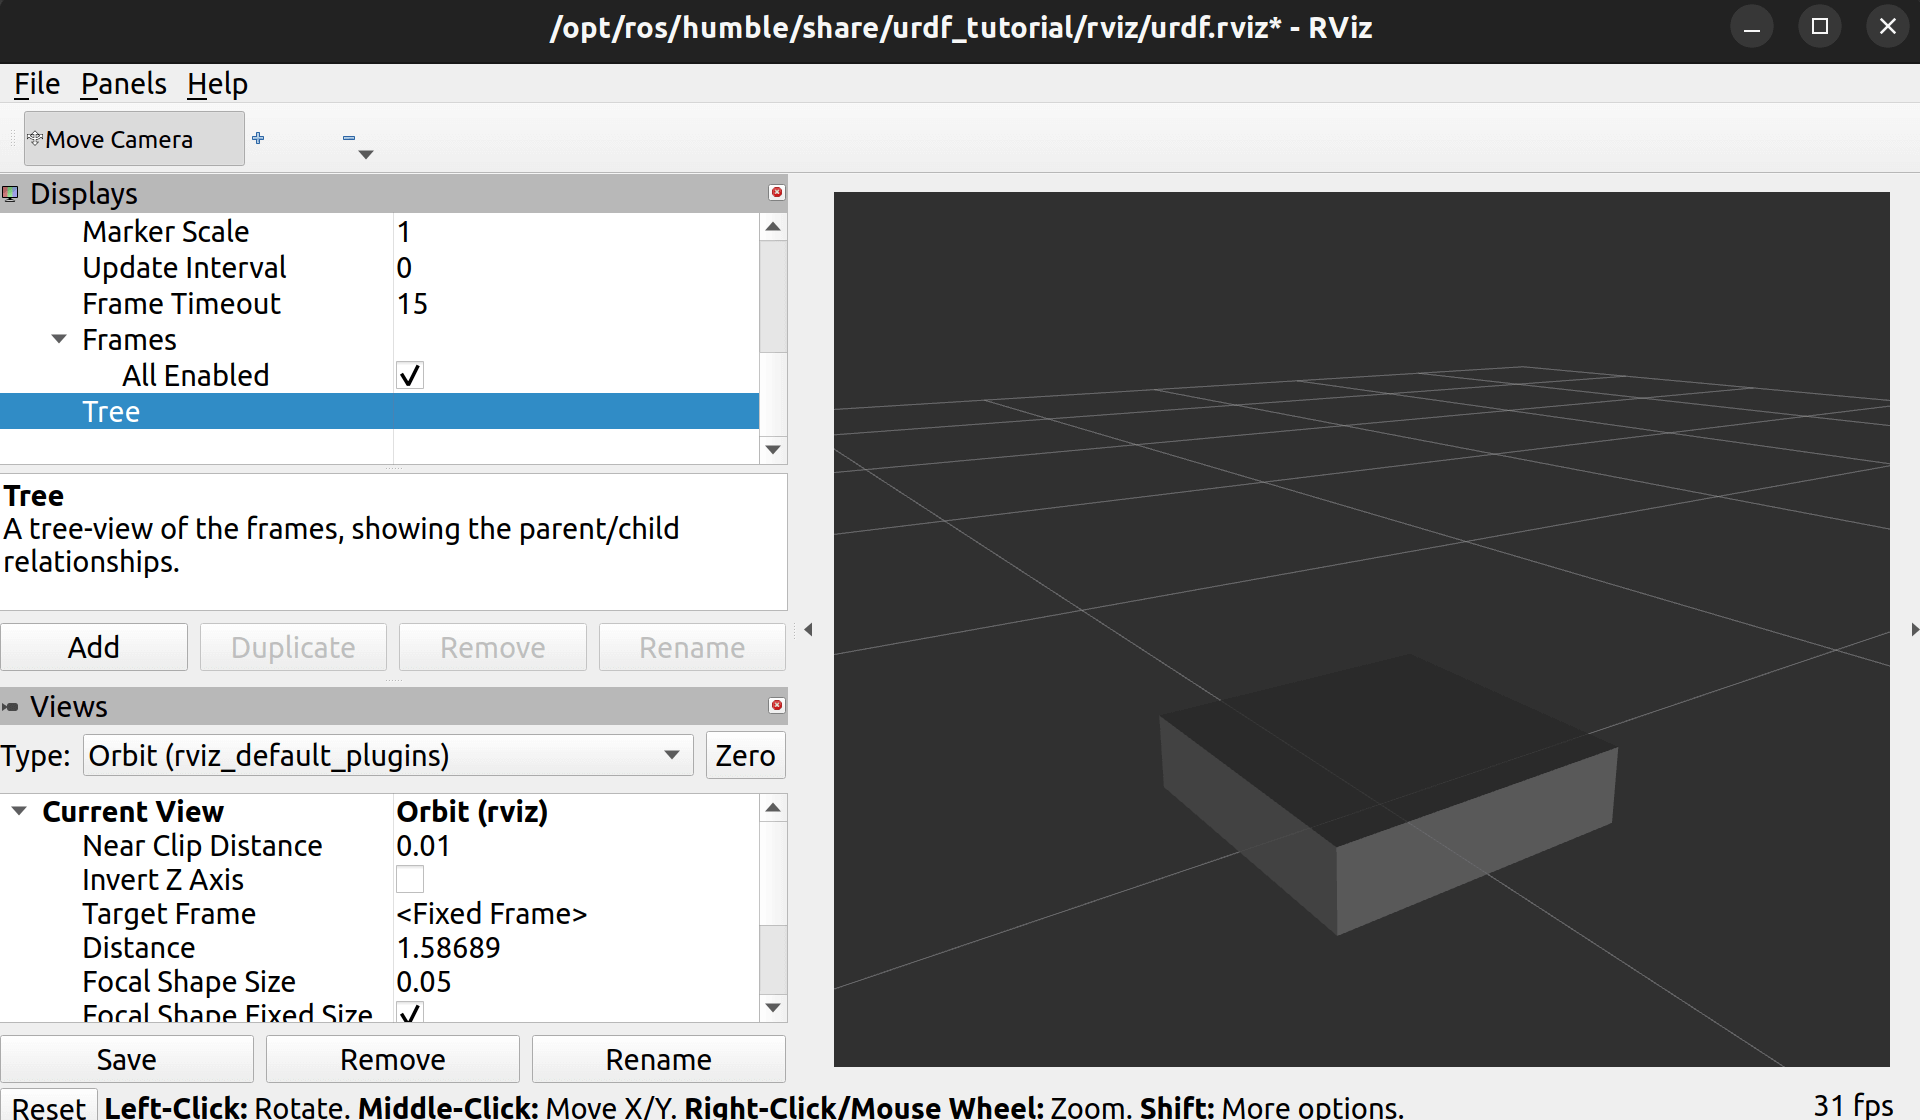The height and width of the screenshot is (1120, 1920).
Task: Toggle the Focal Shape Fixed Size checkbox
Action: [x=410, y=1013]
